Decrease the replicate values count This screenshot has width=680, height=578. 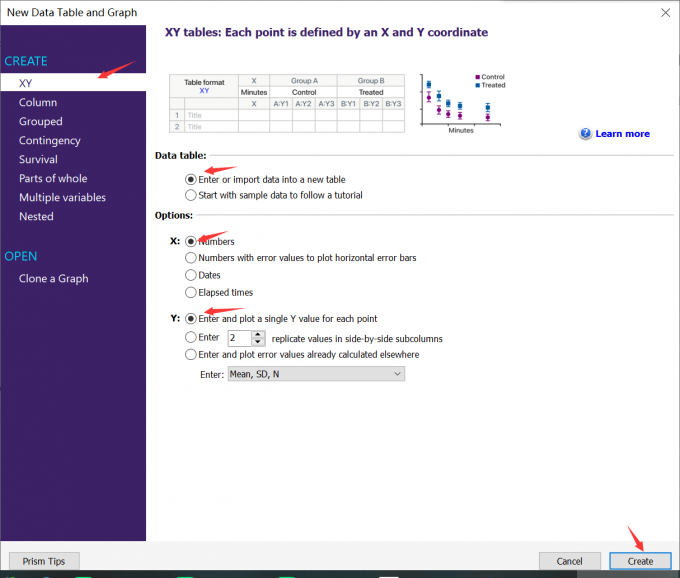coord(258,342)
